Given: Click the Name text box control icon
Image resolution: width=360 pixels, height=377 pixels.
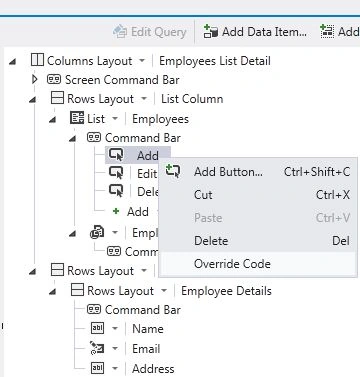Looking at the screenshot, I should [x=97, y=328].
